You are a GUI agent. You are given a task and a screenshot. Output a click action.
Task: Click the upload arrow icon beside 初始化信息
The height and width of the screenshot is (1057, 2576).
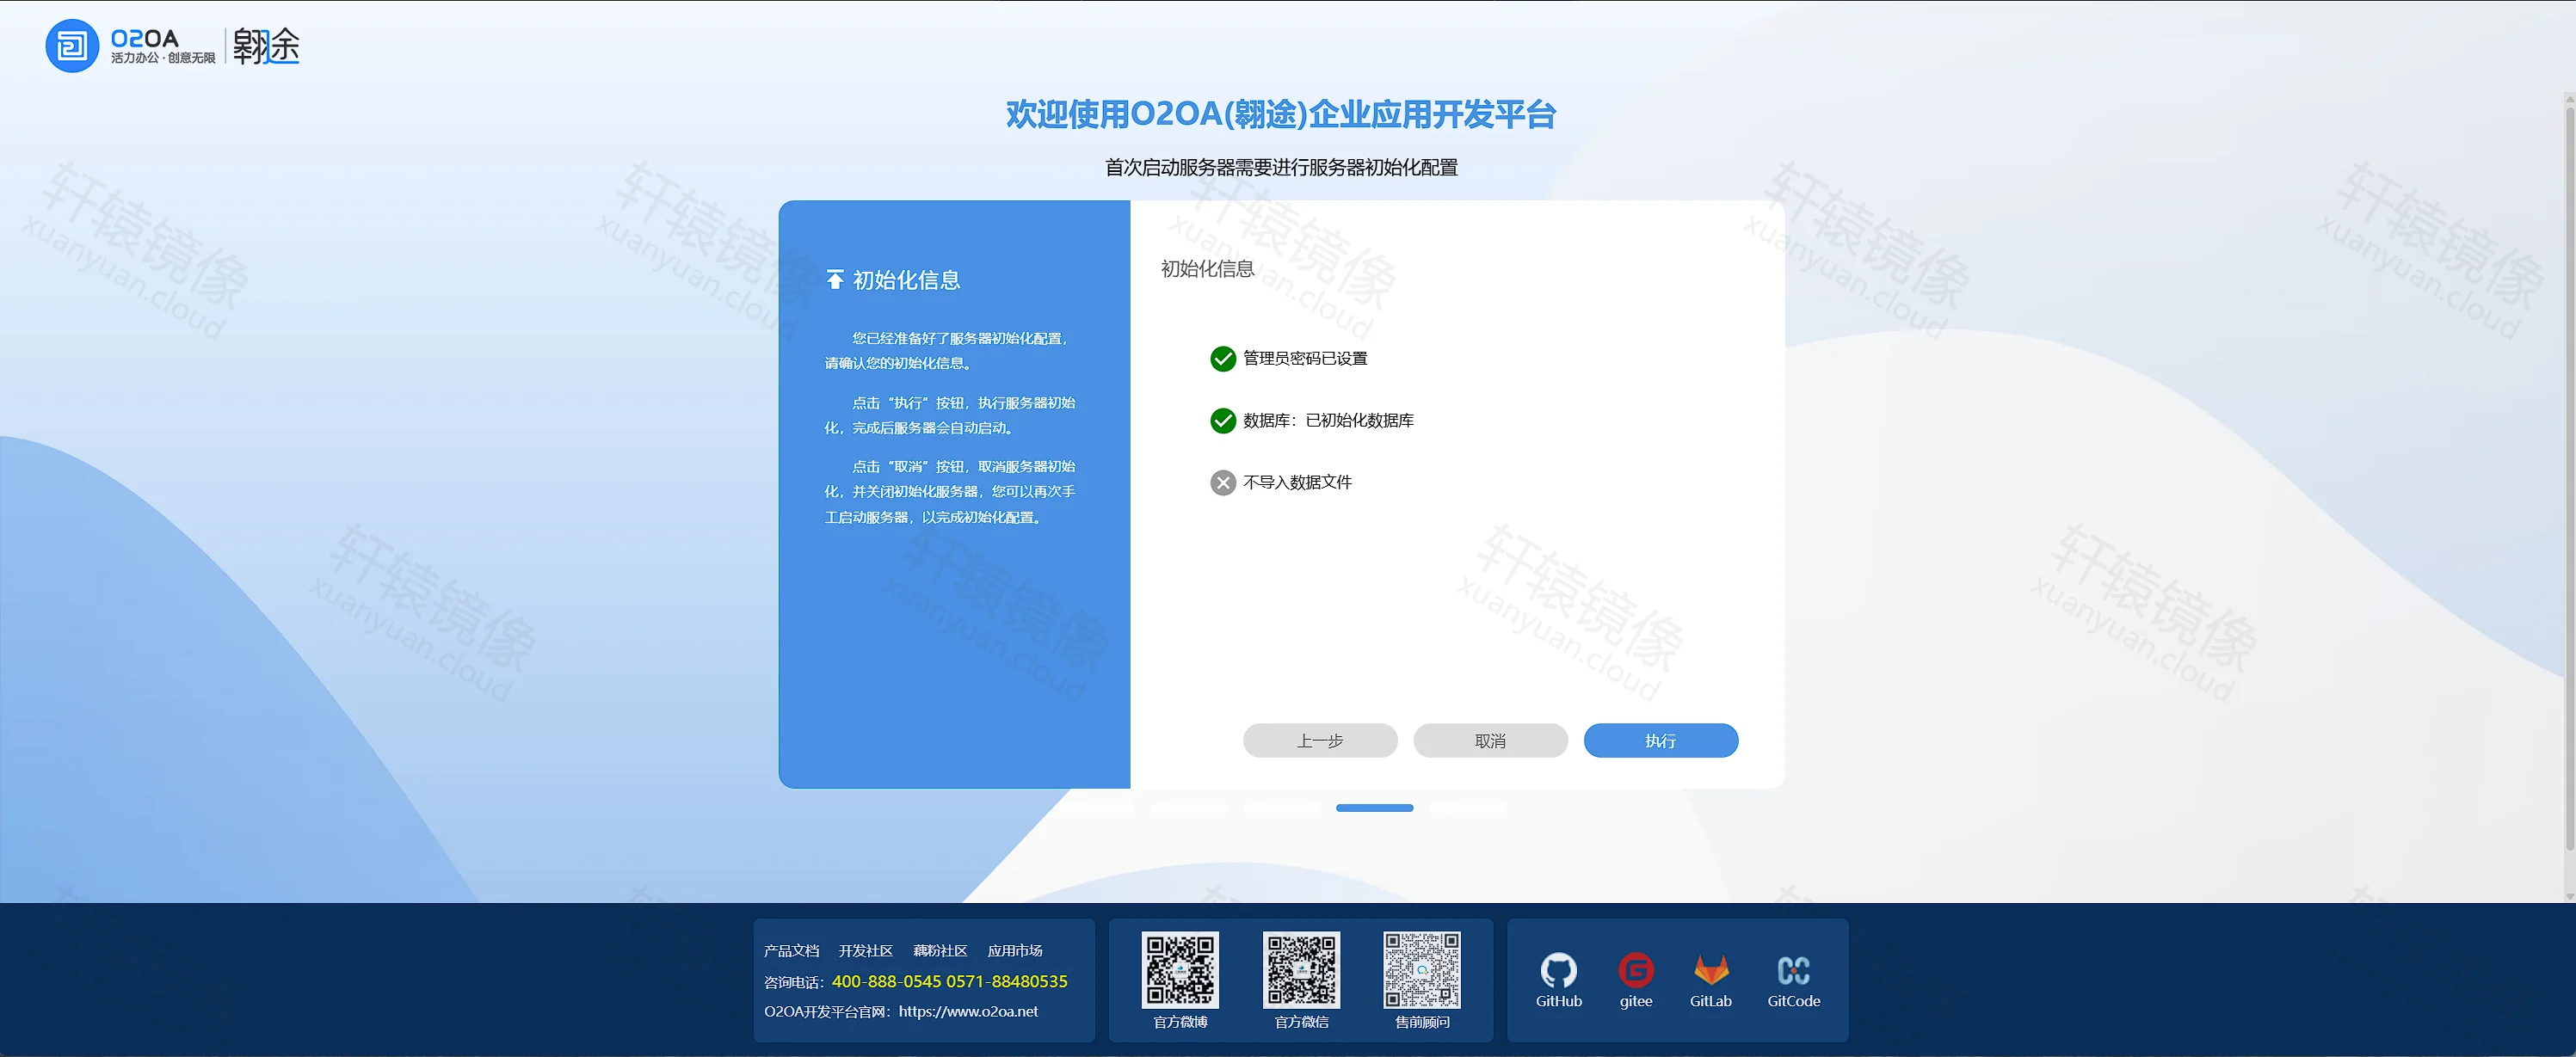835,279
